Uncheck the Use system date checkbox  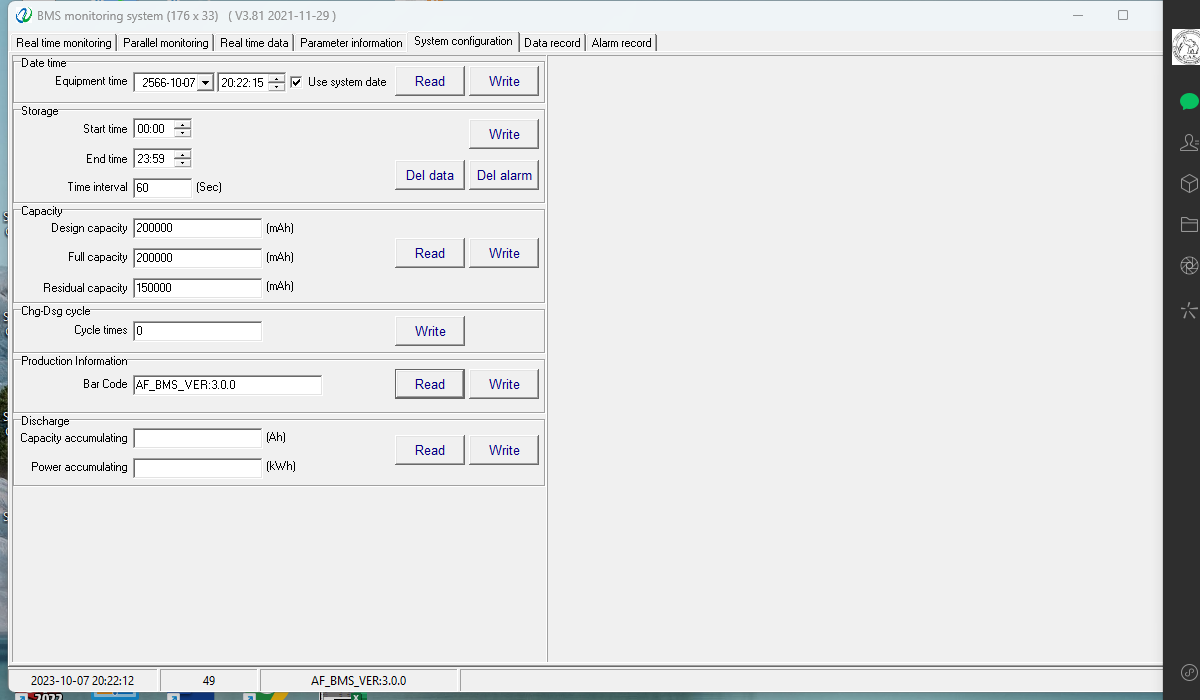296,82
